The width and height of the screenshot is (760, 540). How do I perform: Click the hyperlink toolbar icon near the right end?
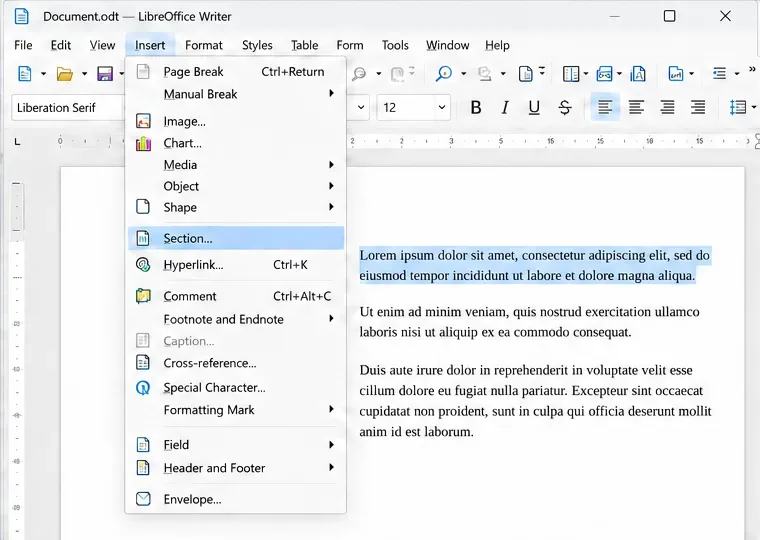(x=676, y=74)
